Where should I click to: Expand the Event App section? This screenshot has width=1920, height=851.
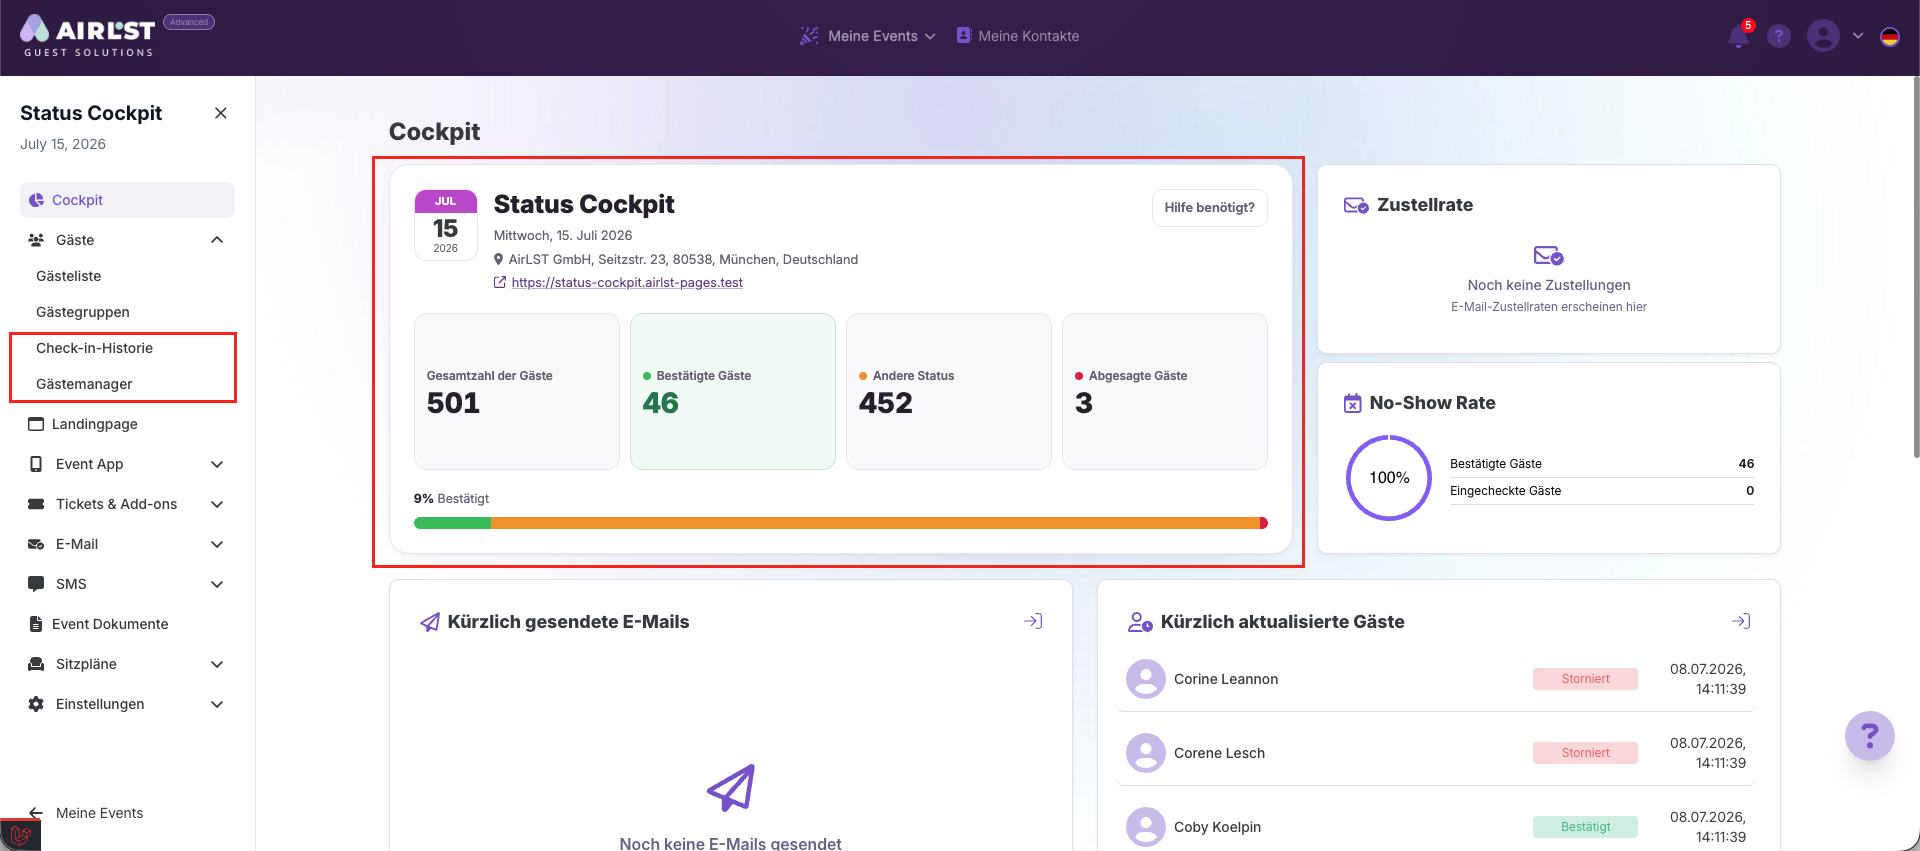tap(217, 464)
